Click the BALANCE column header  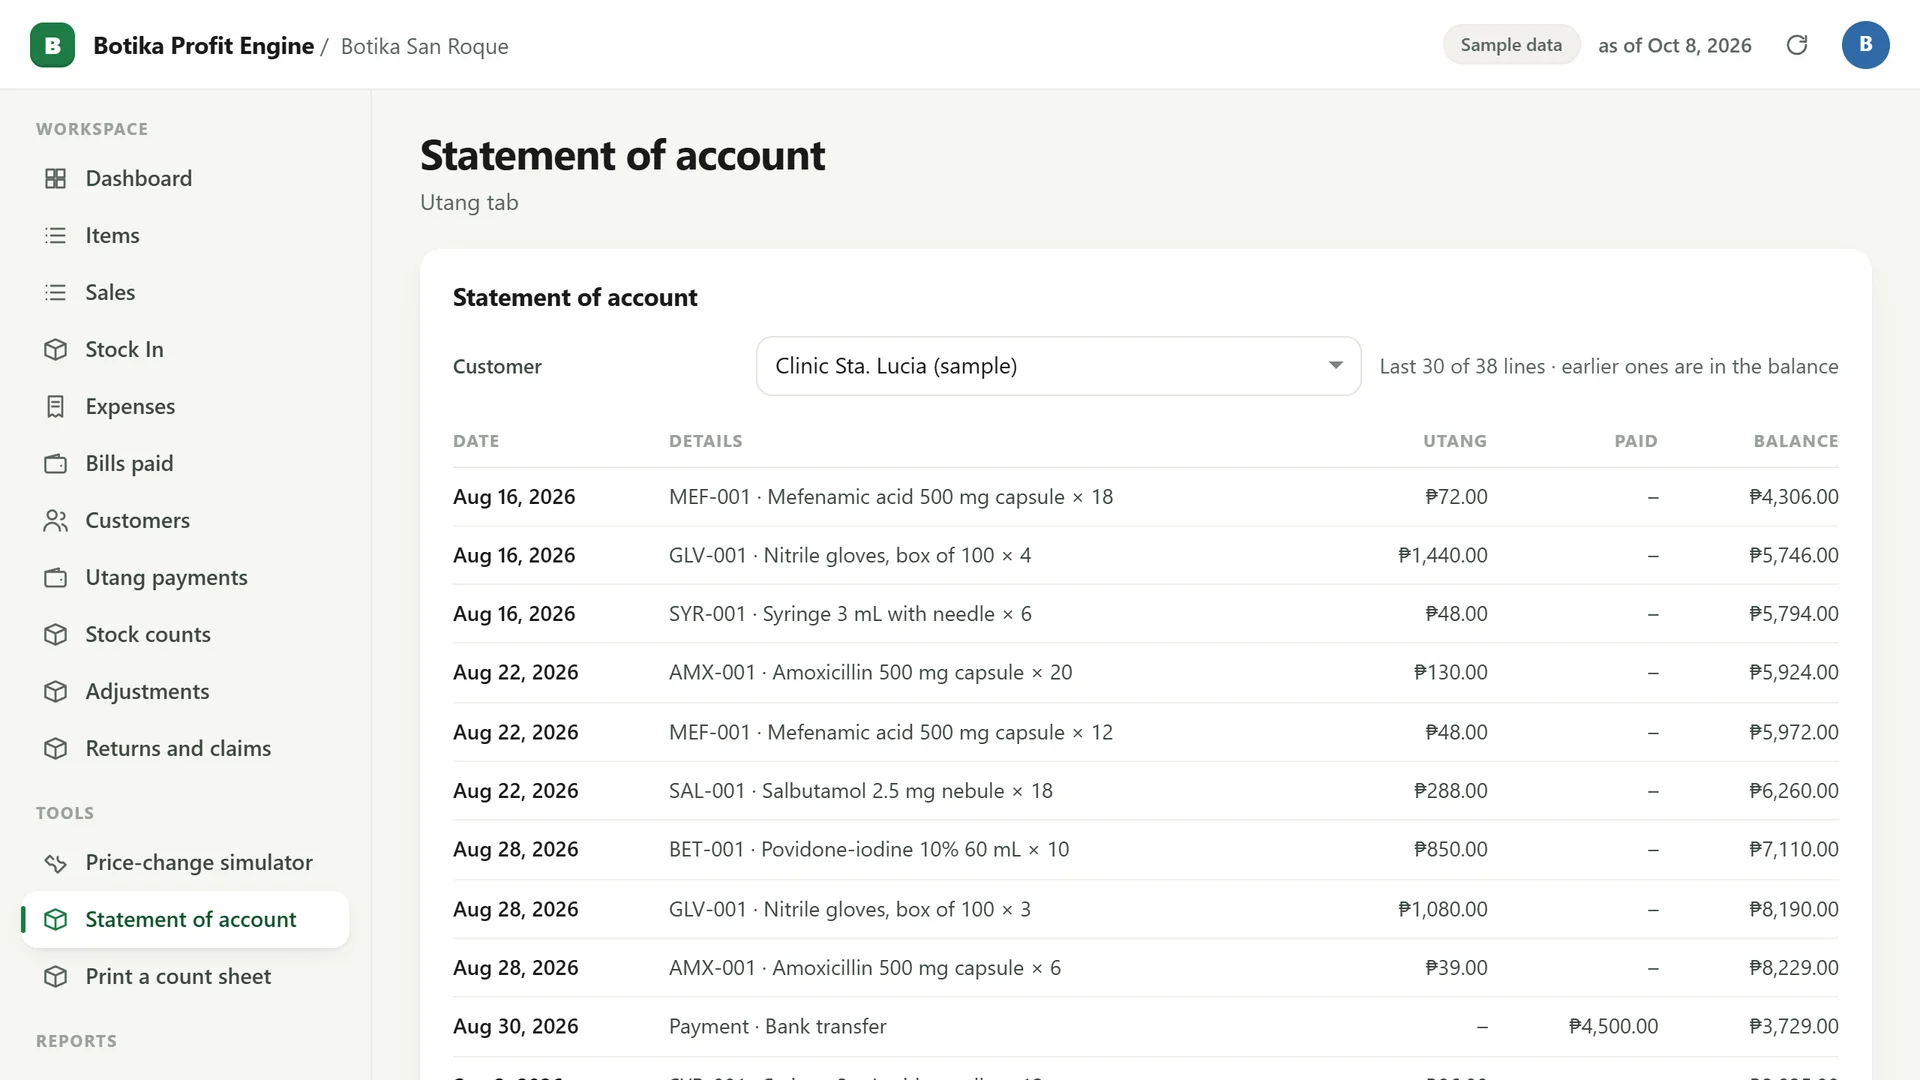click(x=1796, y=441)
